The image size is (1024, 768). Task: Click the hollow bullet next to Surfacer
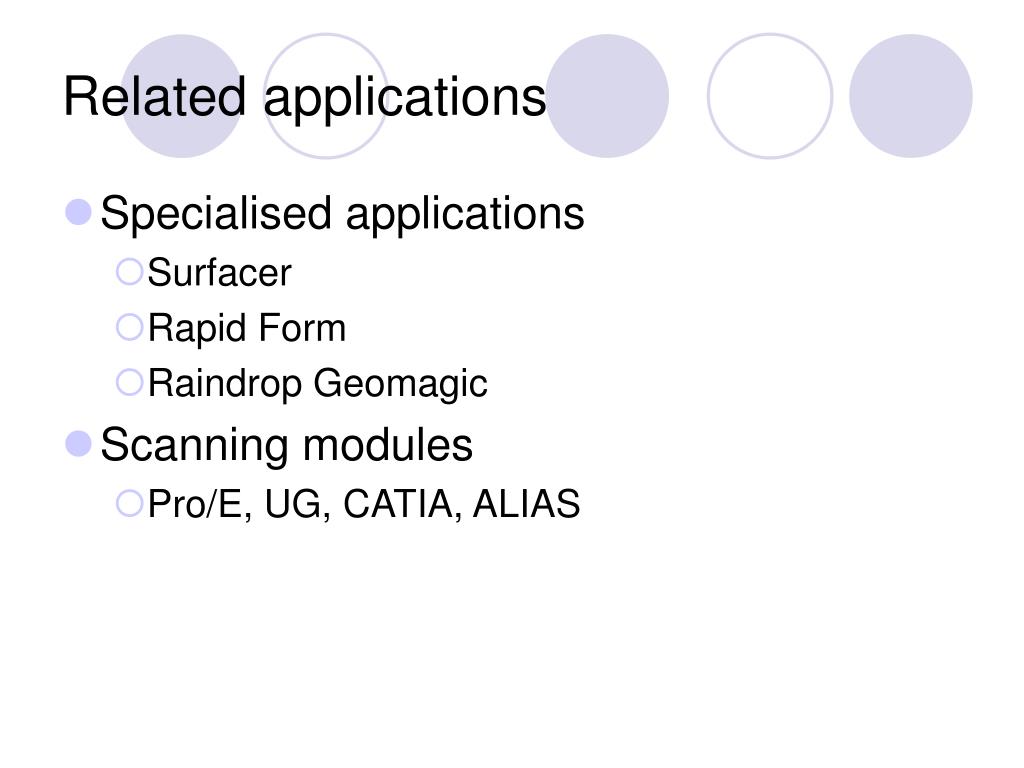[129, 272]
